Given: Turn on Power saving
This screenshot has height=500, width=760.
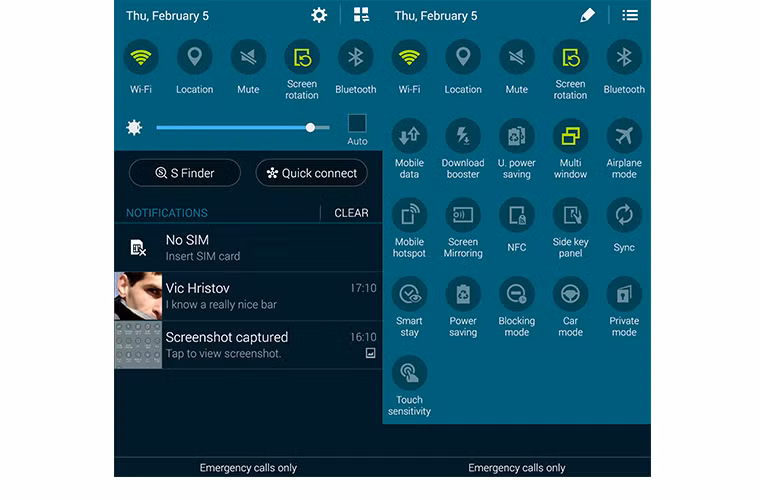Looking at the screenshot, I should click(463, 294).
